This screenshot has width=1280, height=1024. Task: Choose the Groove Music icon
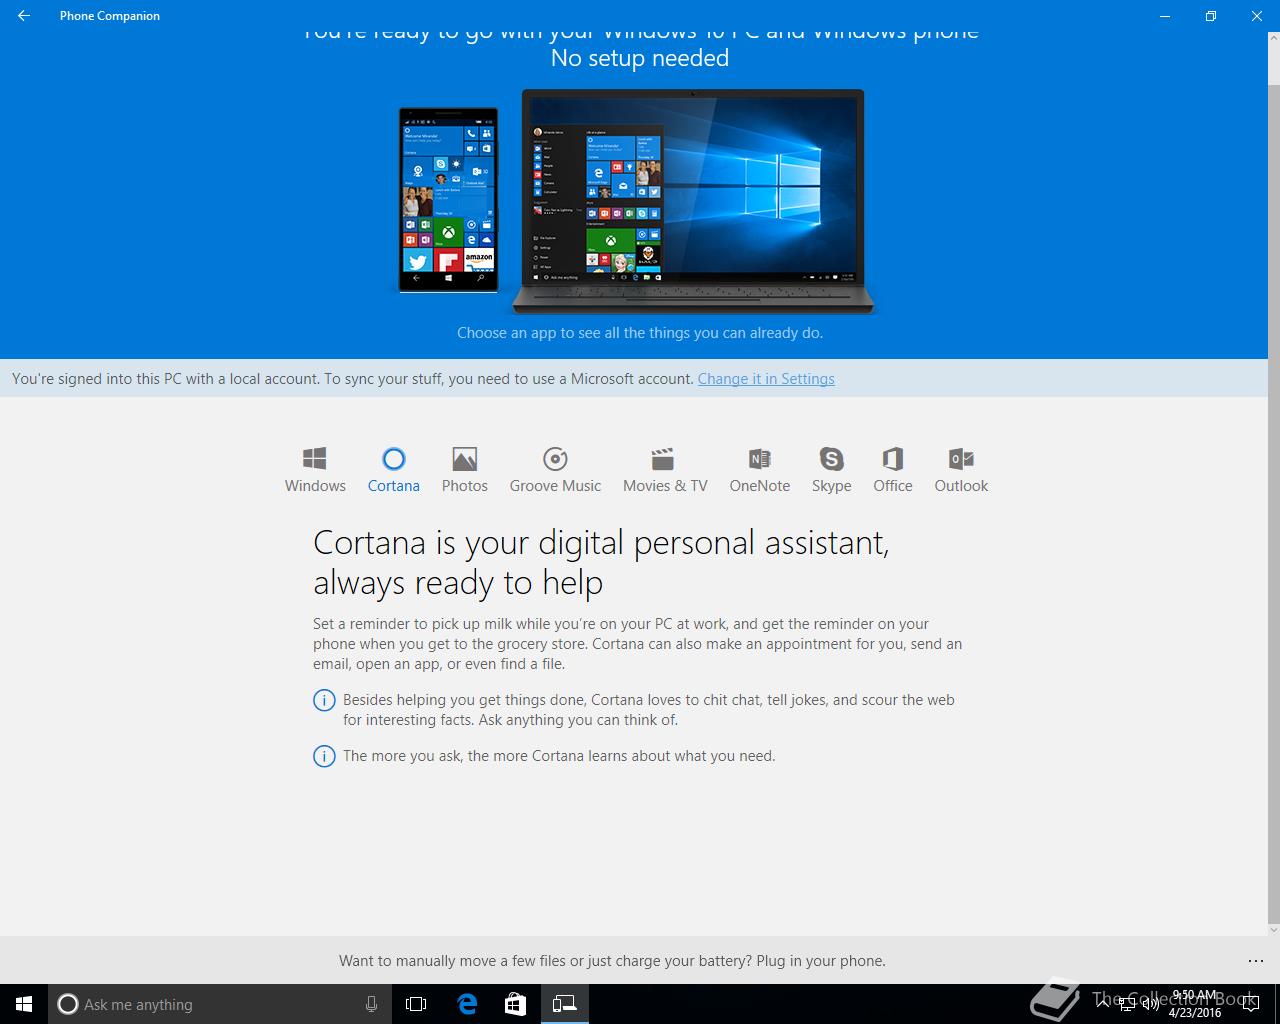(x=555, y=459)
